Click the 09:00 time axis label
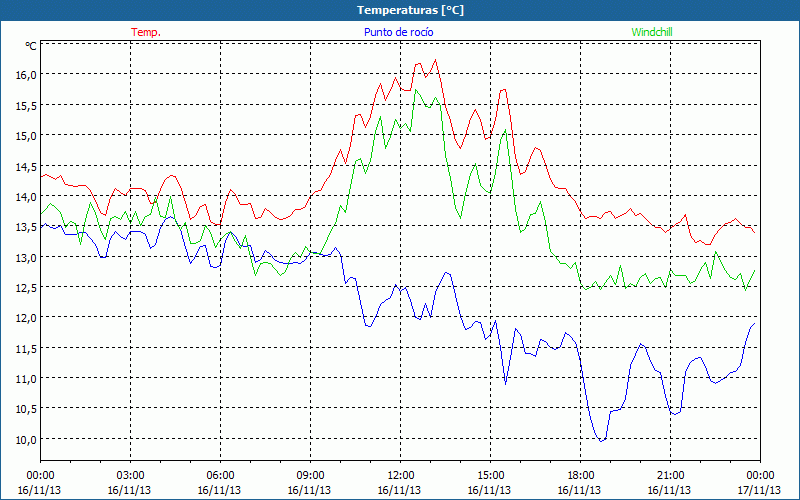800x500 pixels. pyautogui.click(x=311, y=476)
